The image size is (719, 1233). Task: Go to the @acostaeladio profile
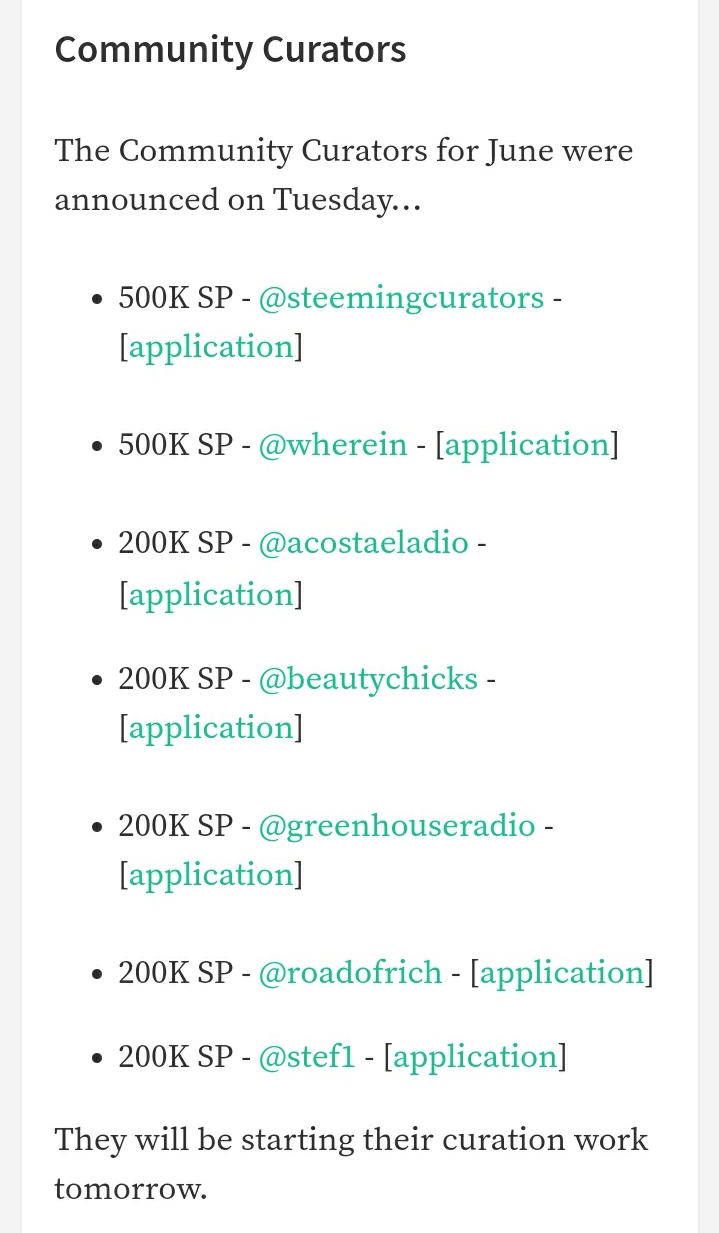click(x=363, y=543)
